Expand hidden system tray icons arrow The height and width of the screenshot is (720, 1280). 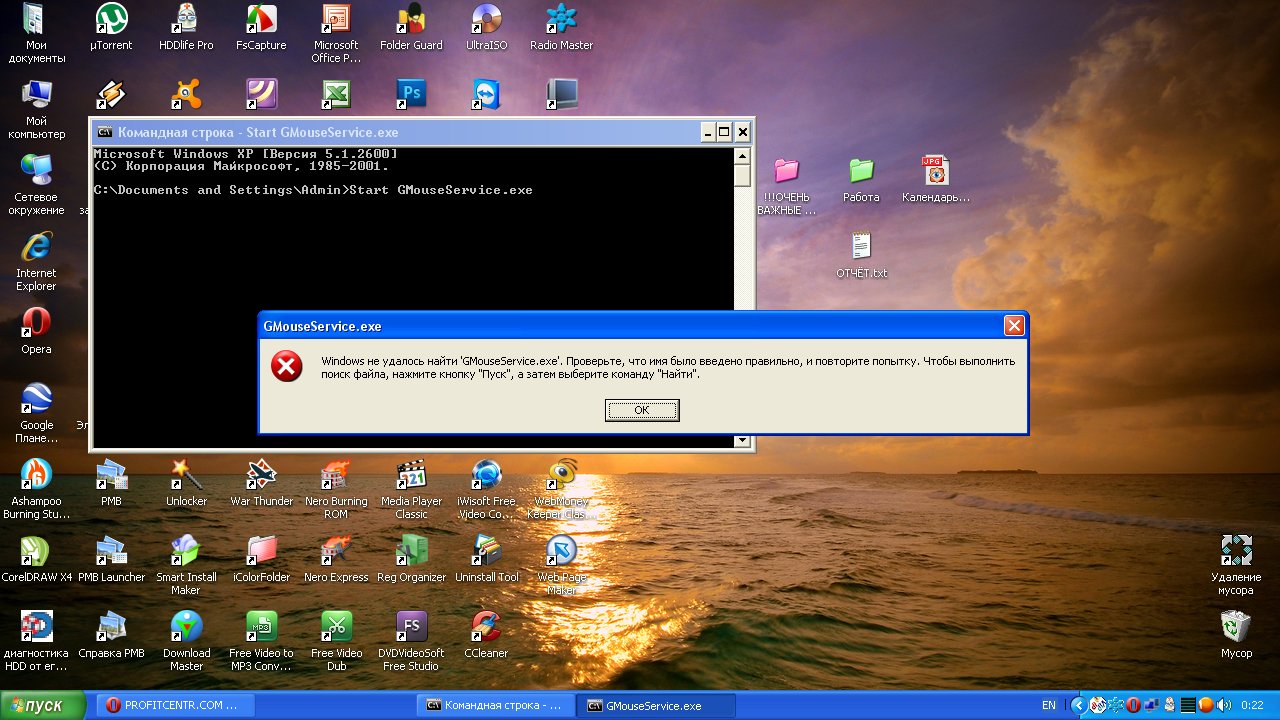(1078, 705)
